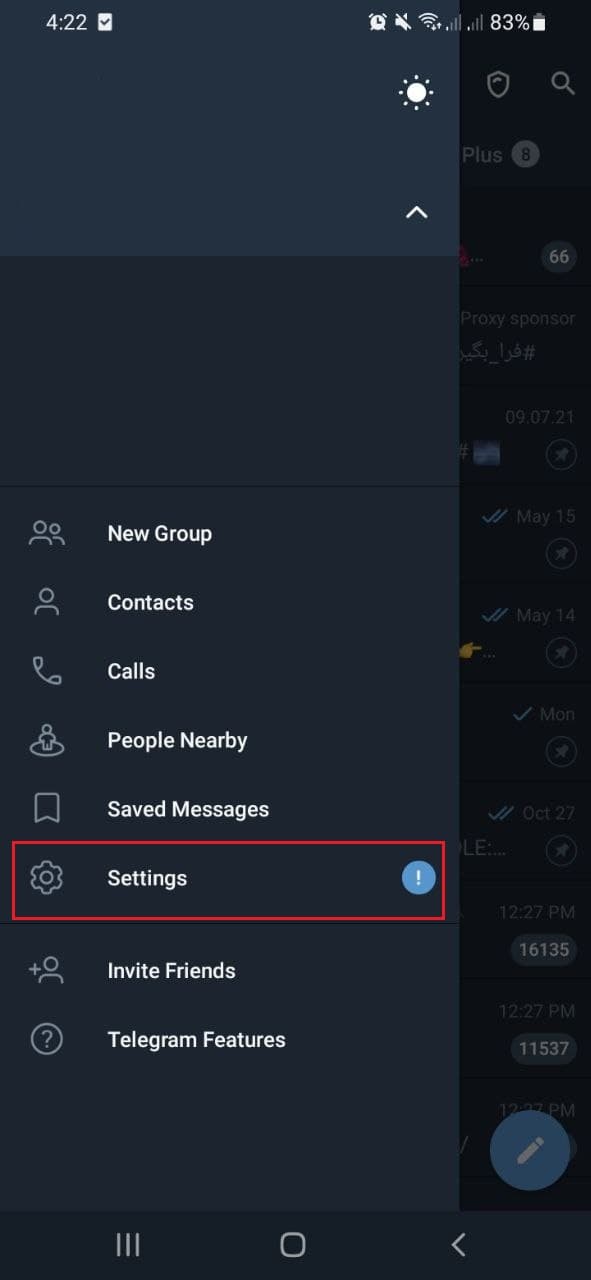
Task: Toggle day/night theme with sun icon
Action: (416, 93)
